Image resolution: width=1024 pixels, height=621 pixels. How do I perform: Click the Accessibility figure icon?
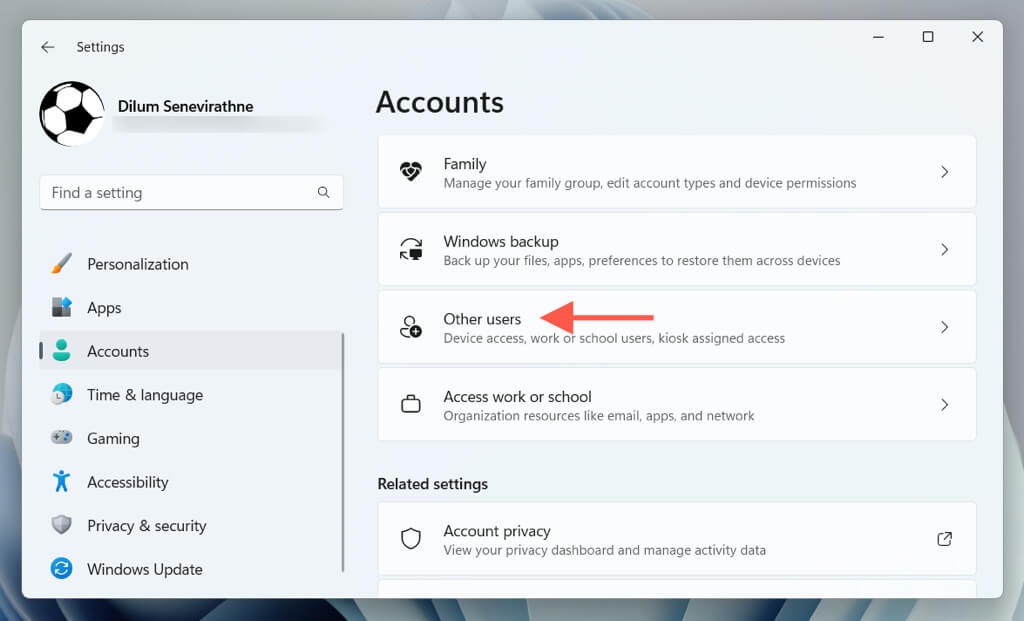point(61,481)
